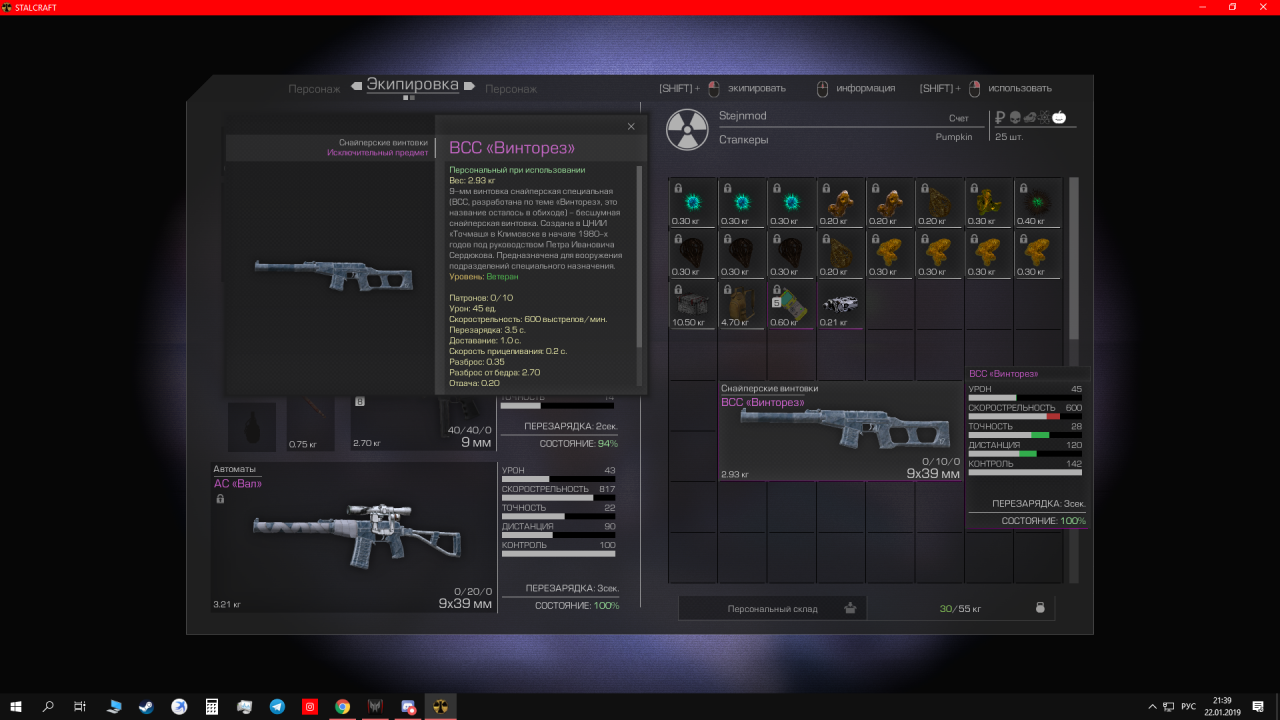Click the player name Stejnmod
The width and height of the screenshot is (1280, 720).
coord(743,116)
